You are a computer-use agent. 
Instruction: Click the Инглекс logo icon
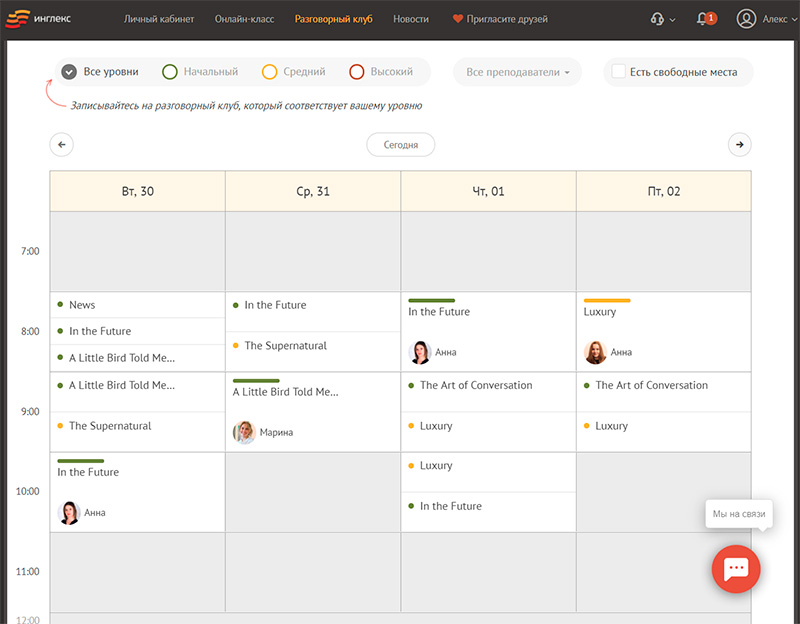[22, 18]
